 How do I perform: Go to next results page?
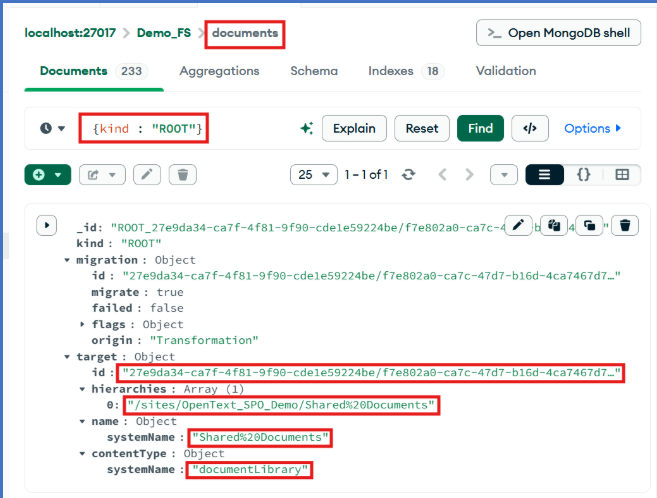(470, 175)
